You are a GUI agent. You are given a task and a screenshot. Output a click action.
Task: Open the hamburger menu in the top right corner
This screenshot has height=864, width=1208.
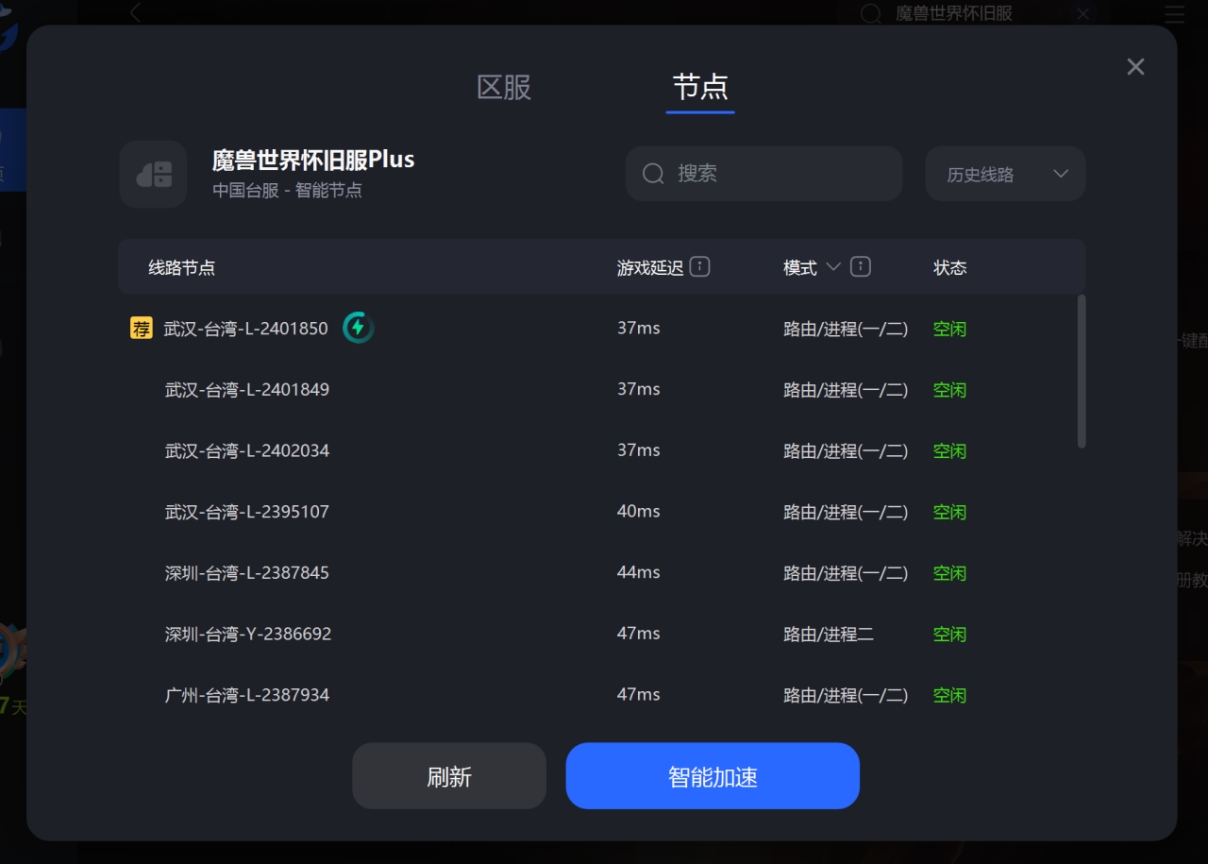pyautogui.click(x=1174, y=14)
